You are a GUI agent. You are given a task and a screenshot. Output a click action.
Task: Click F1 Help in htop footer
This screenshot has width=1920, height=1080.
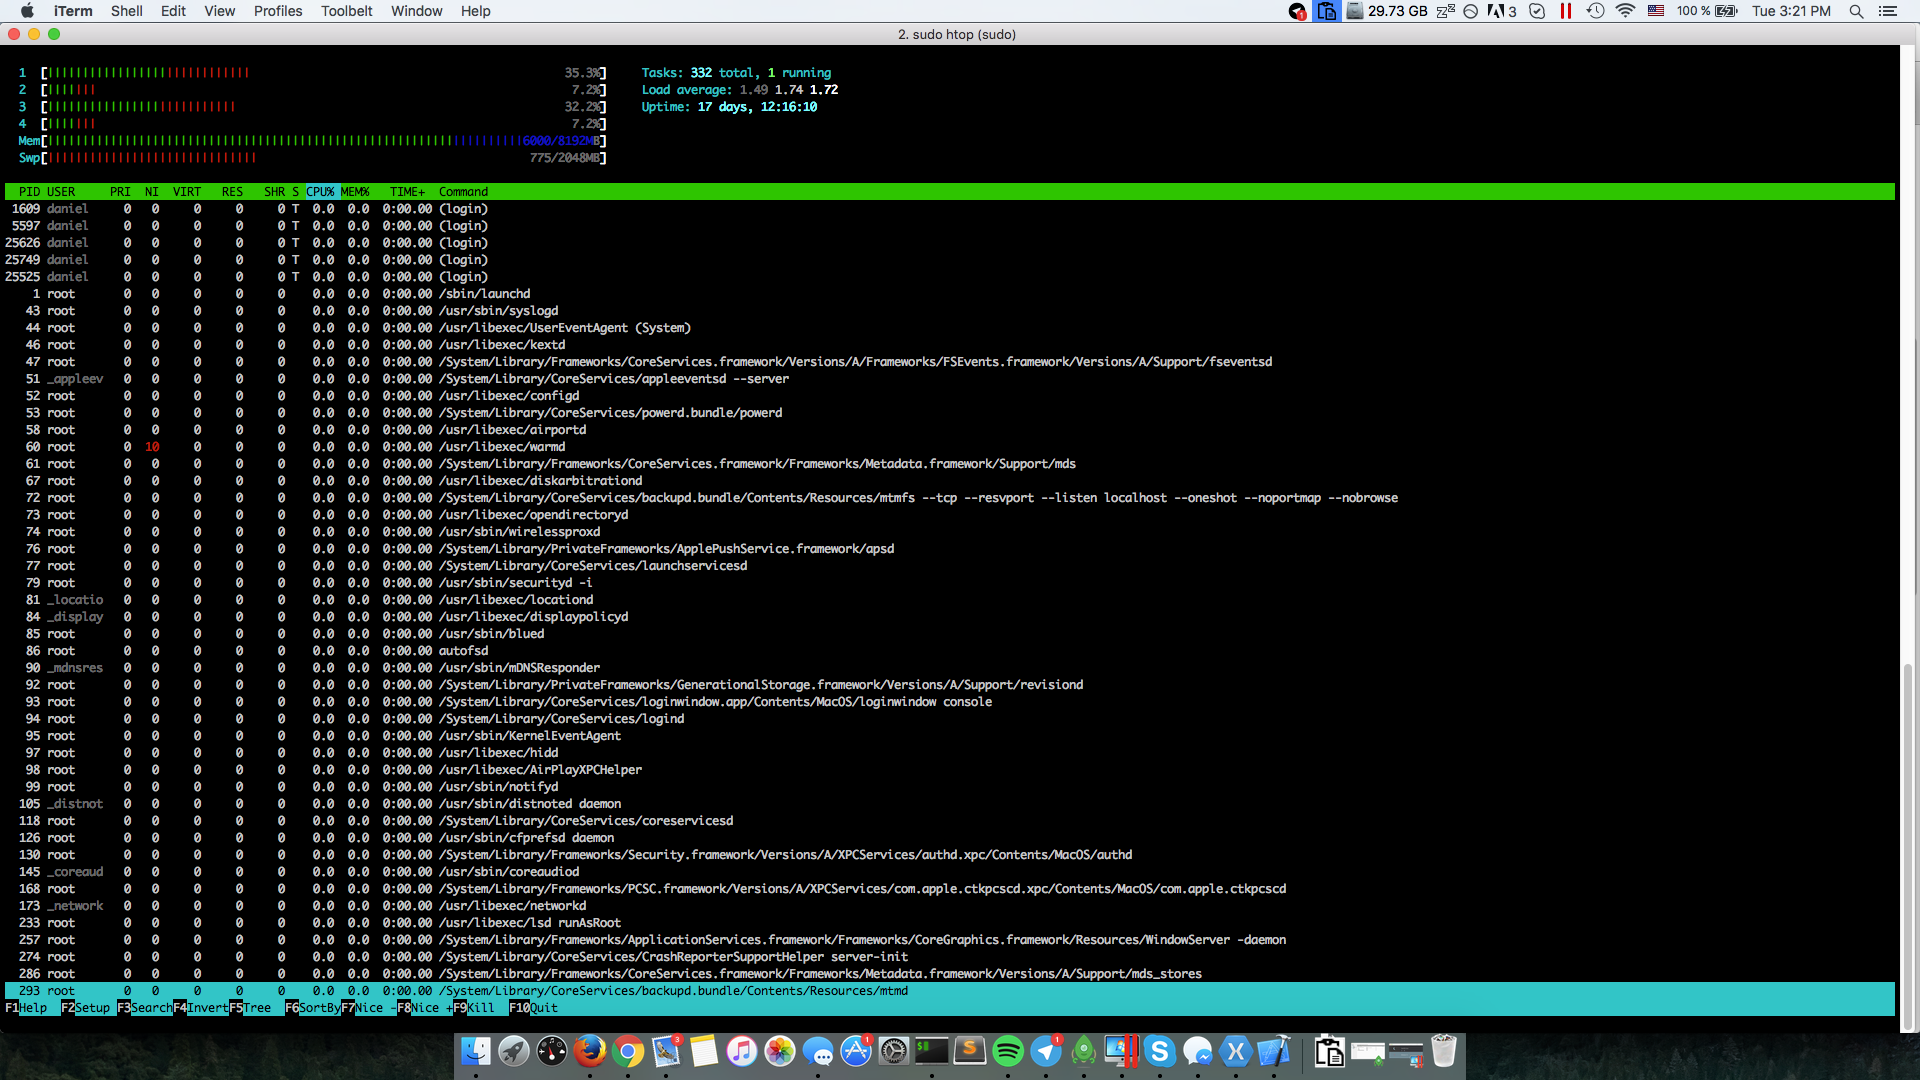click(x=26, y=1008)
